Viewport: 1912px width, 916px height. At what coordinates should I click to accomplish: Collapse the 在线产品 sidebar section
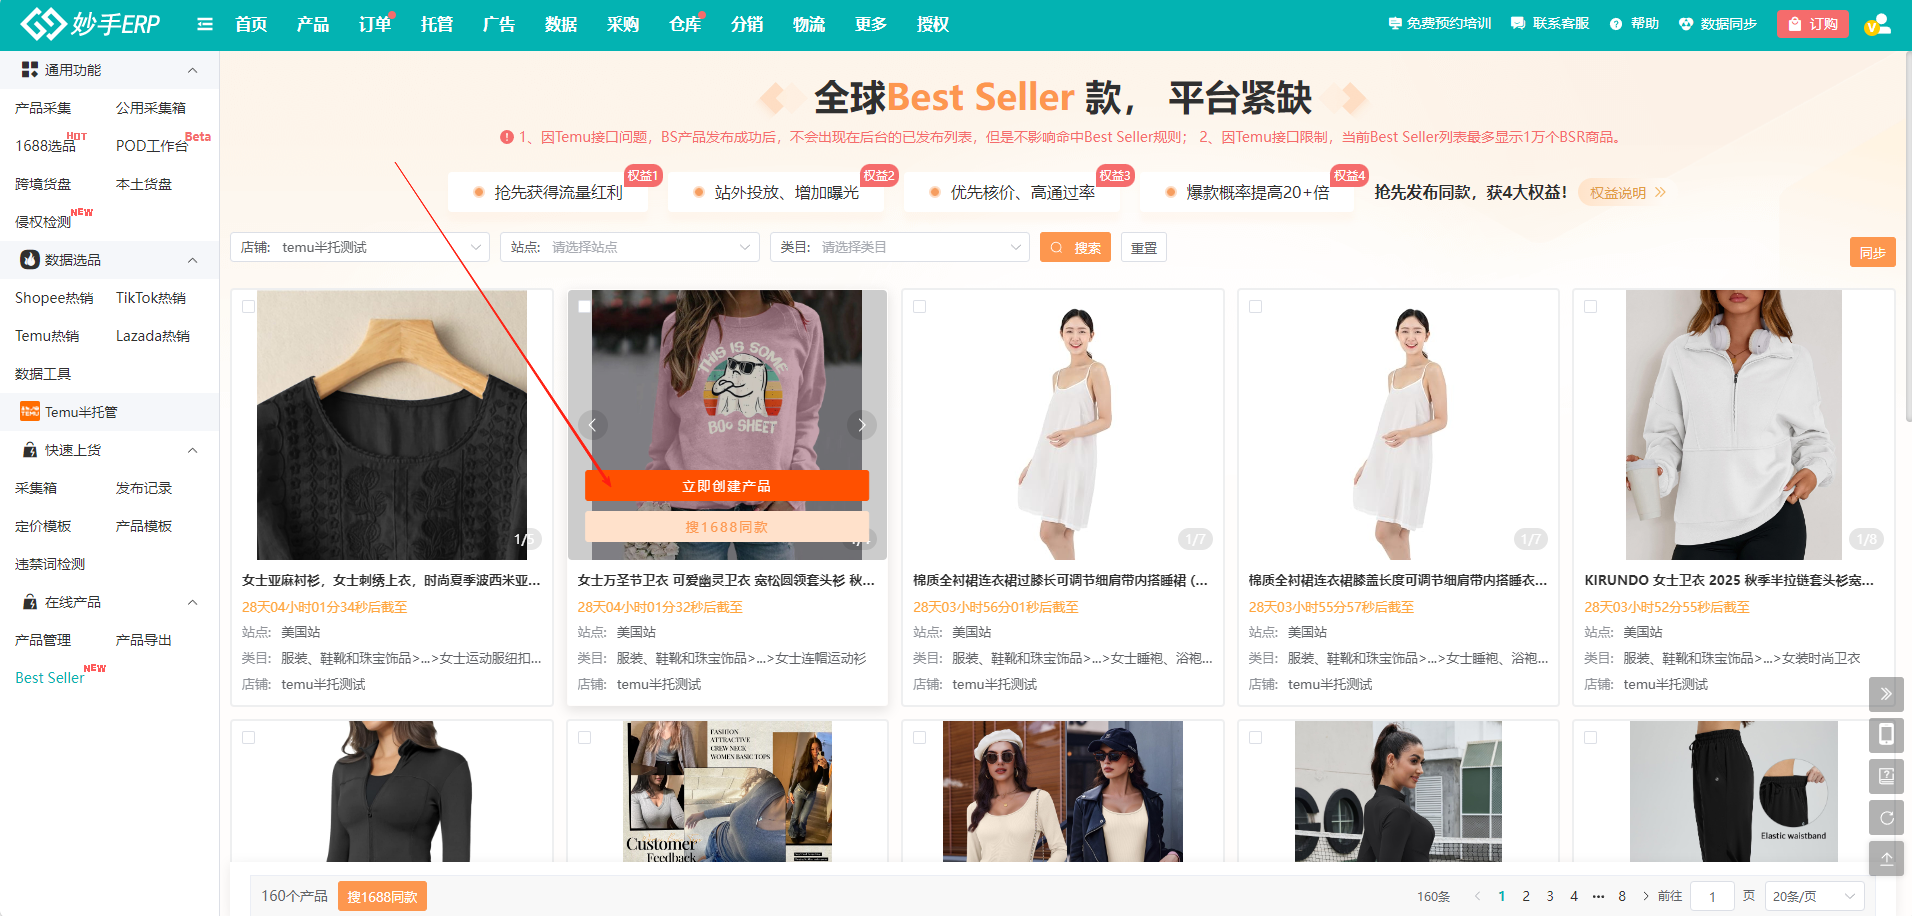[x=193, y=602]
